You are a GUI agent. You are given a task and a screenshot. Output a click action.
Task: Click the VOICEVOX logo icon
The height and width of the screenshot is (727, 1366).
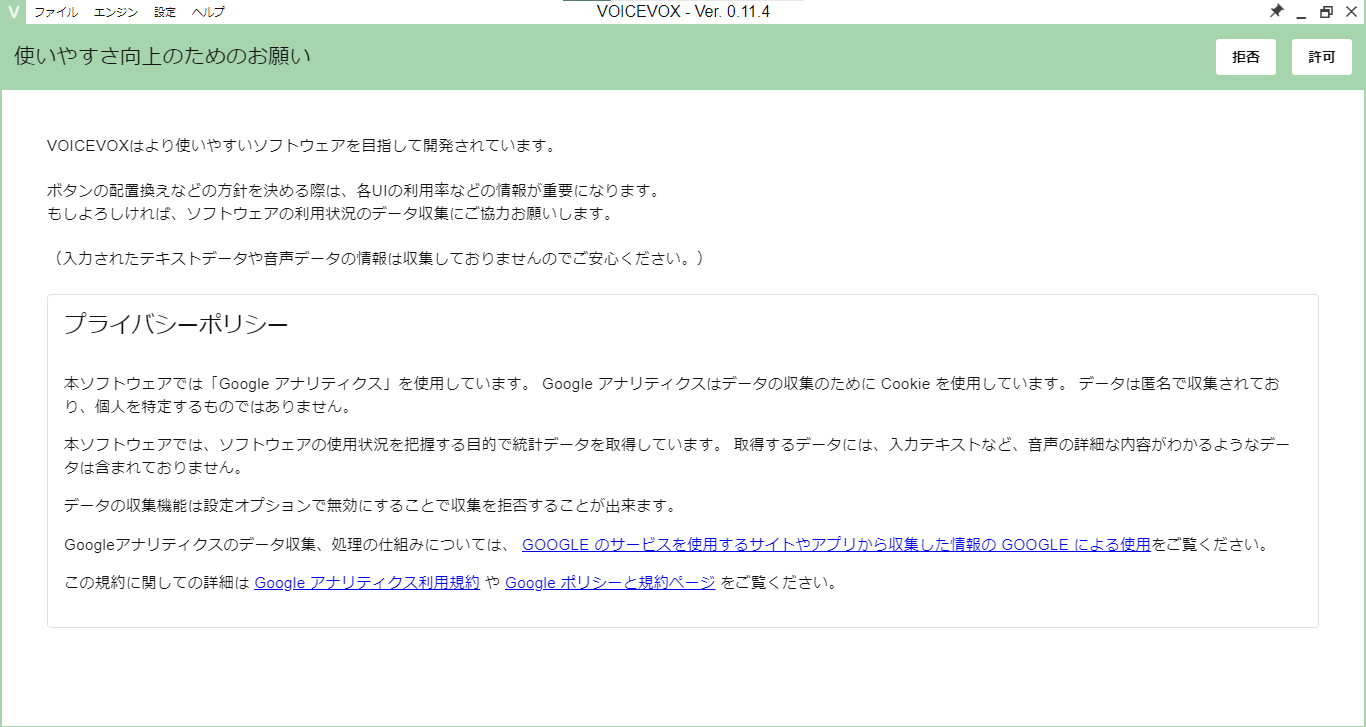tap(13, 12)
